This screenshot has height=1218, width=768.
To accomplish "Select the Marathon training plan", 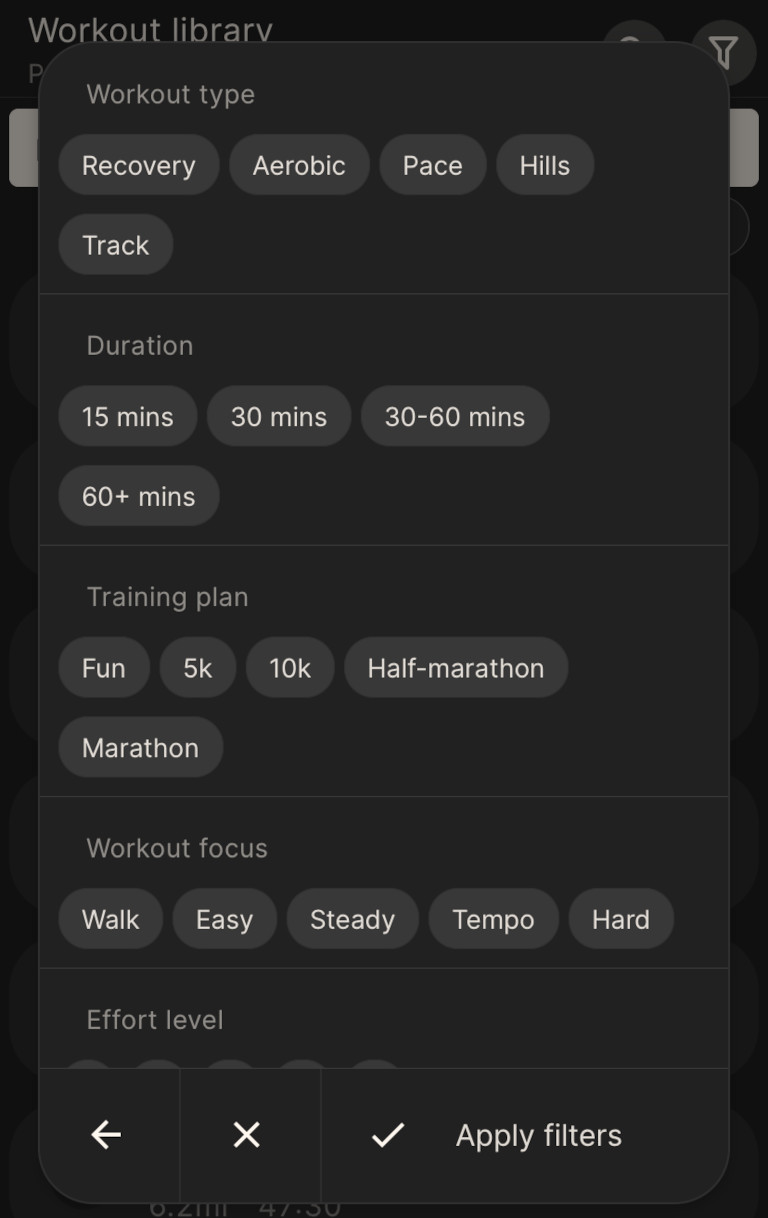I will click(140, 747).
